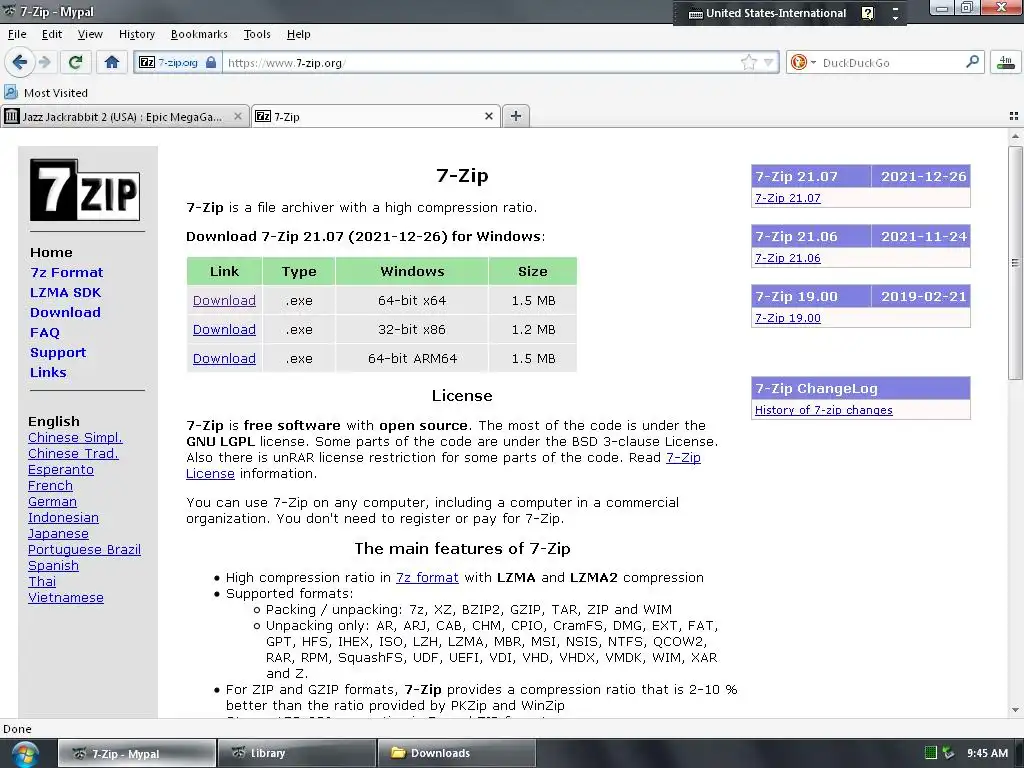The height and width of the screenshot is (768, 1024).
Task: Switch to the Downloads taskbar folder window
Action: [456, 753]
